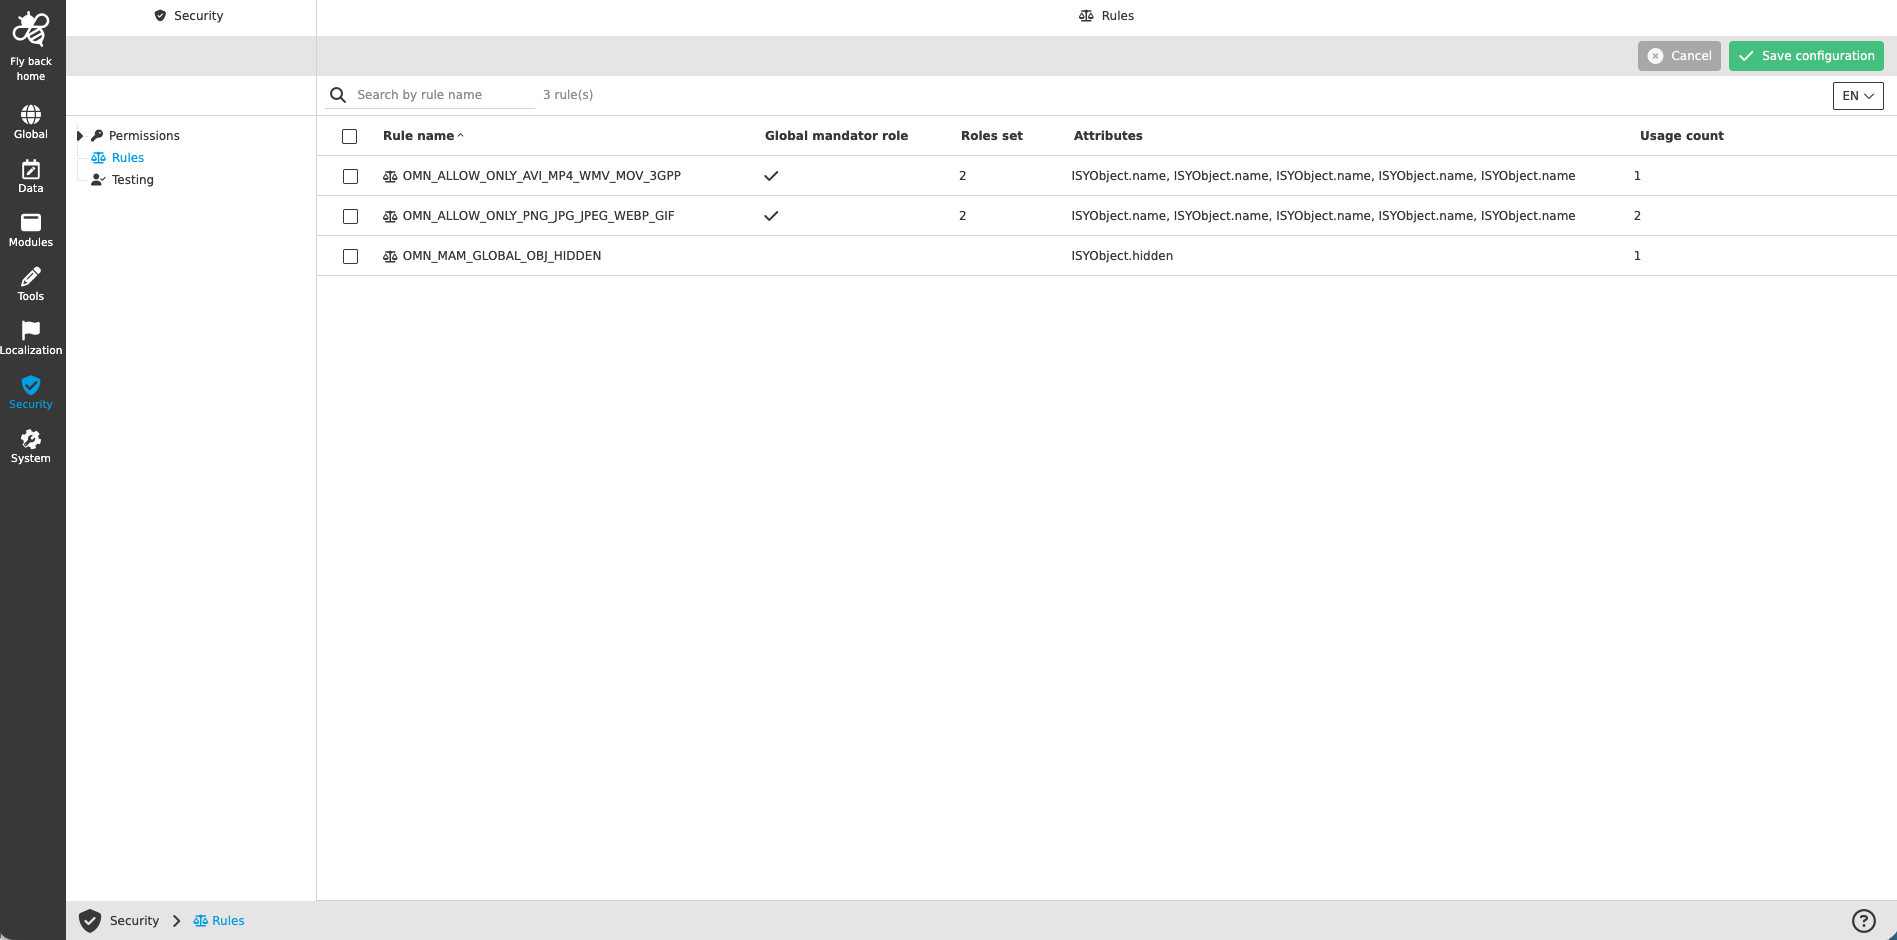Viewport: 1897px width, 940px height.
Task: Click the Rules header scale icon
Action: [x=1086, y=16]
